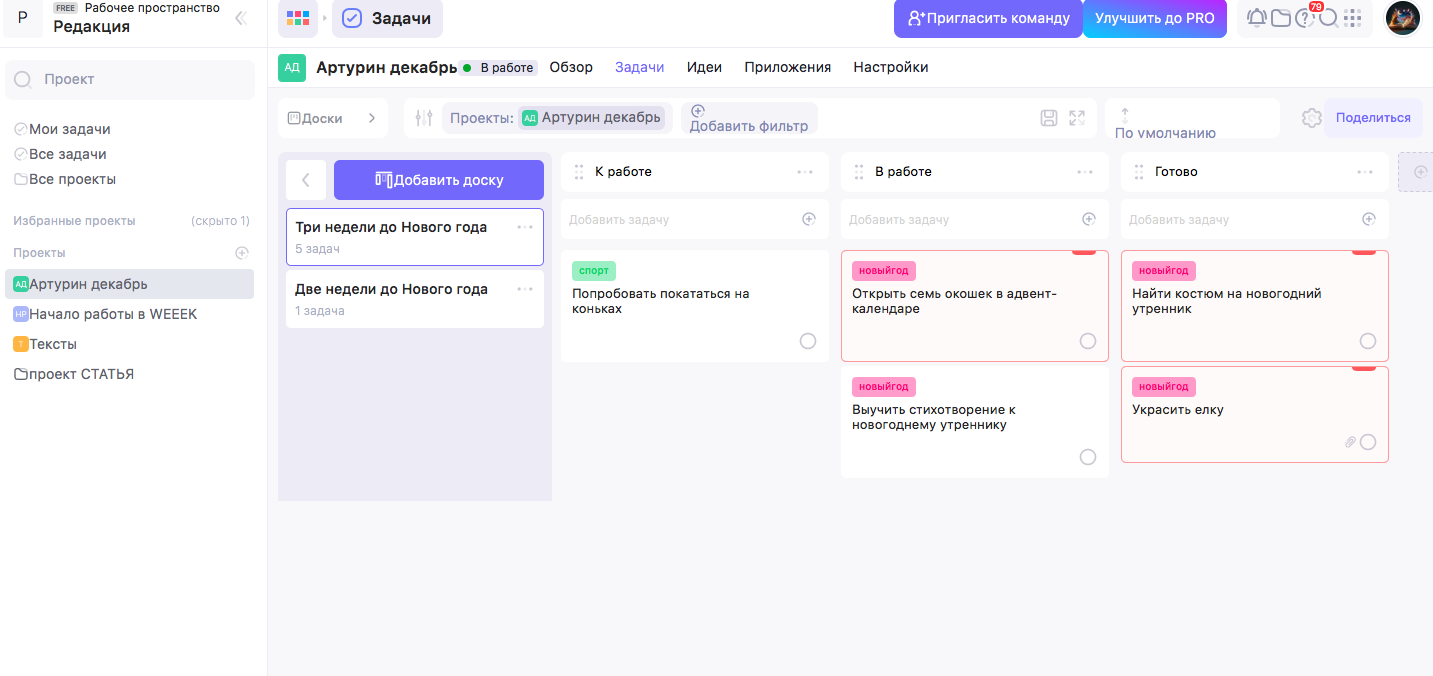Click the help question mark icon

[x=1304, y=18]
